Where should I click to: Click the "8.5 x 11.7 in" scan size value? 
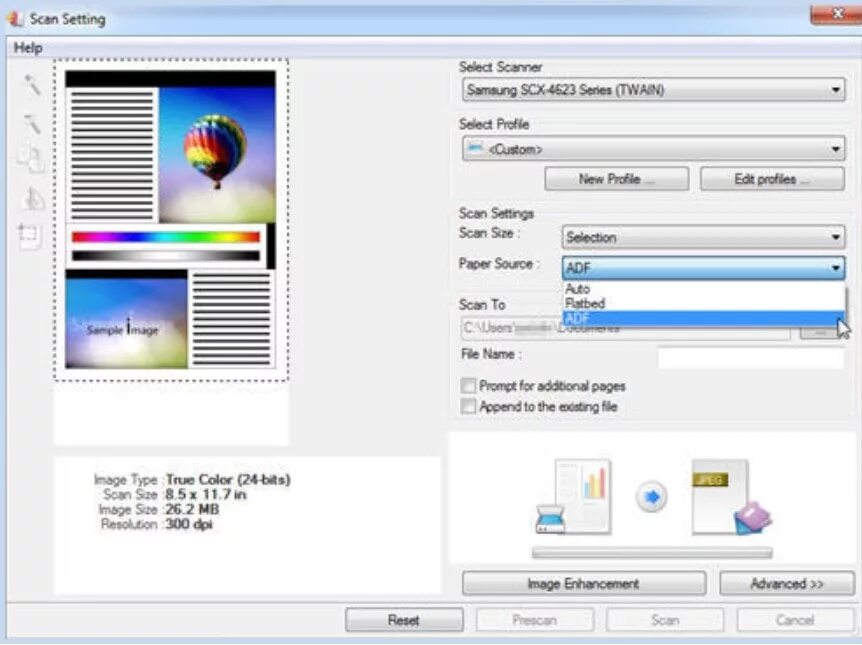(206, 494)
